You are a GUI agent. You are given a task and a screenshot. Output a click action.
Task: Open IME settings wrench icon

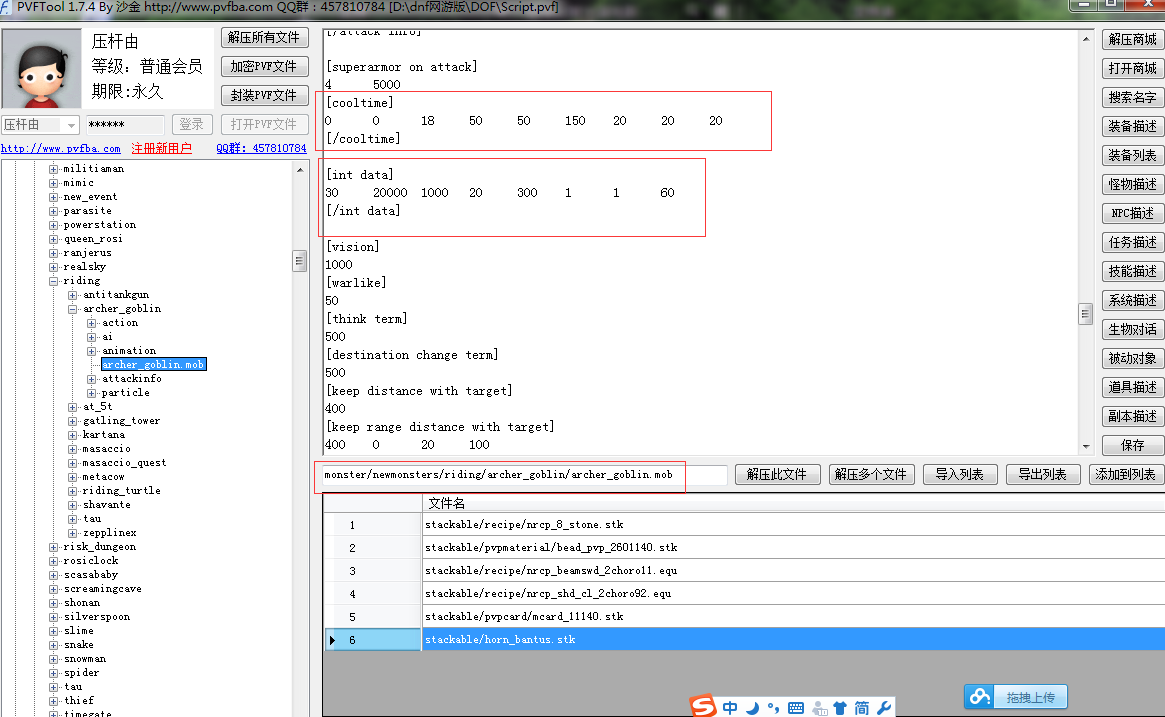pos(884,708)
